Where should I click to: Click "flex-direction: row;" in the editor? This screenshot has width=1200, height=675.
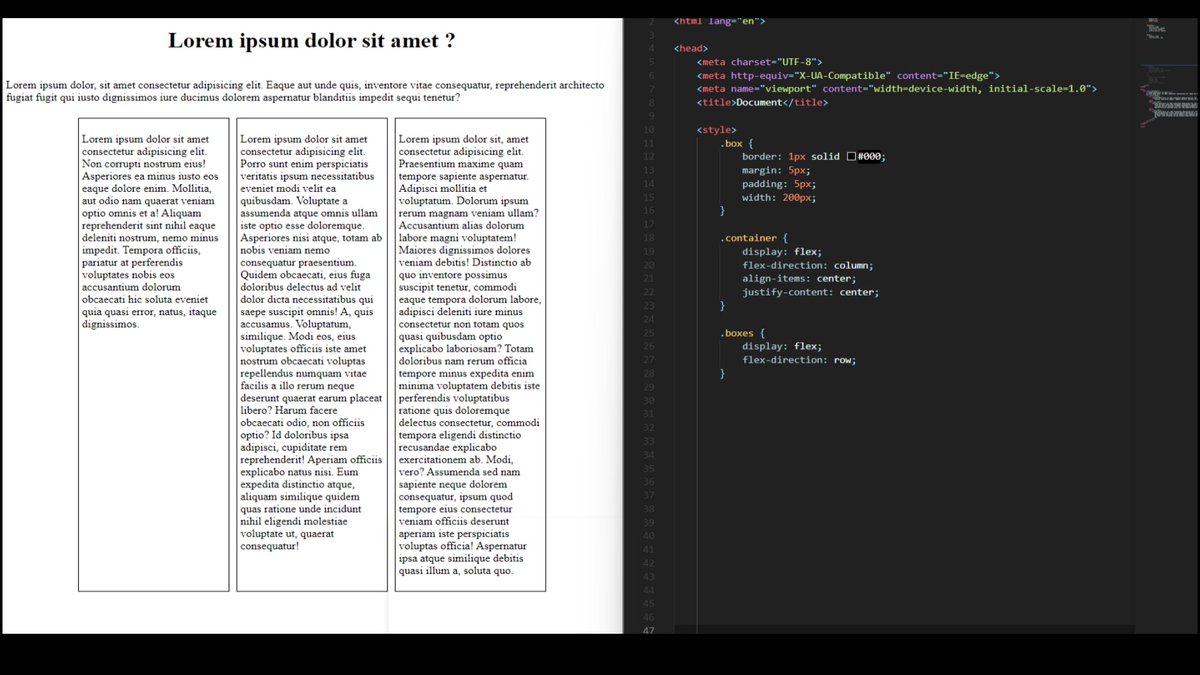(x=799, y=360)
